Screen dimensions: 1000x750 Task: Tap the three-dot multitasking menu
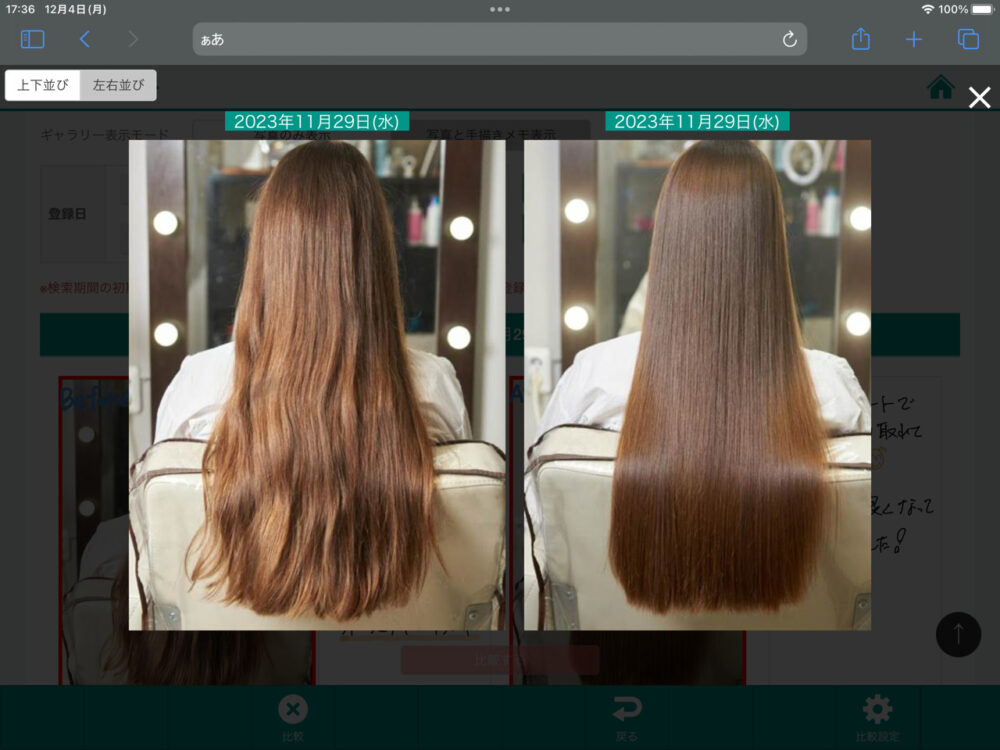[500, 9]
